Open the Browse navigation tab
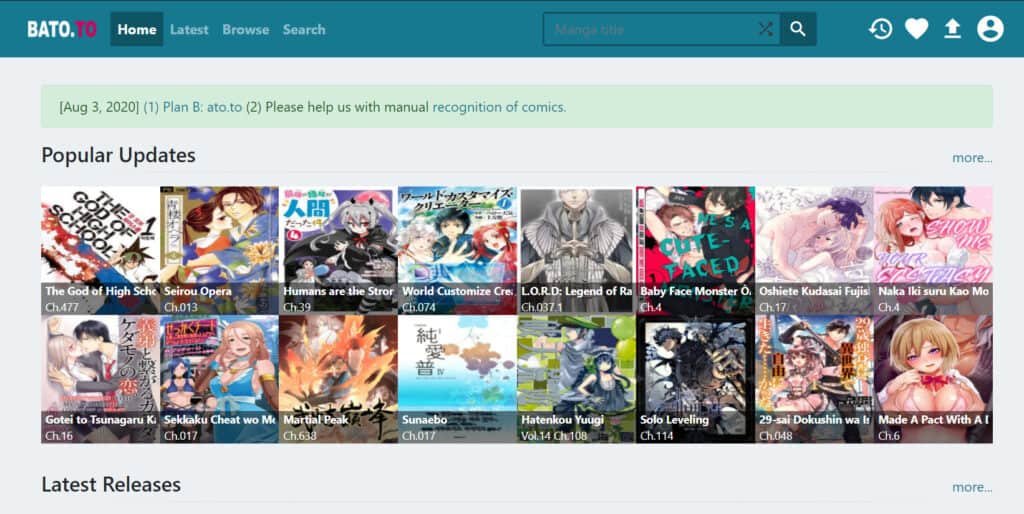1024x514 pixels. click(x=245, y=29)
